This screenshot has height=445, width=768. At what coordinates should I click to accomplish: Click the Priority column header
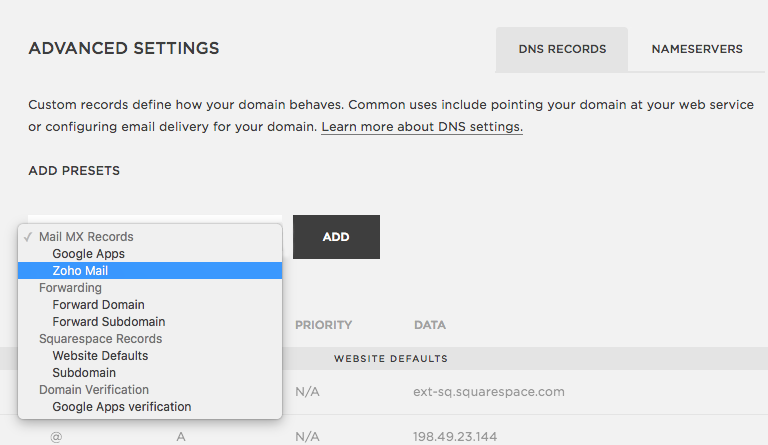[x=323, y=325]
